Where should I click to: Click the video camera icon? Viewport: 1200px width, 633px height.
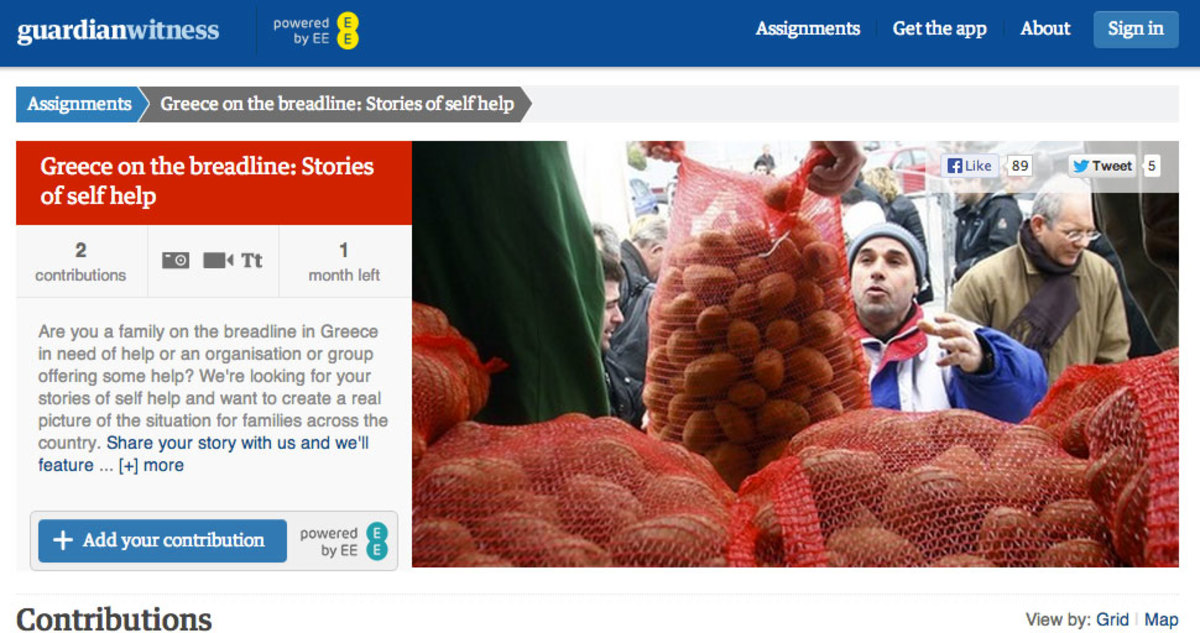218,260
